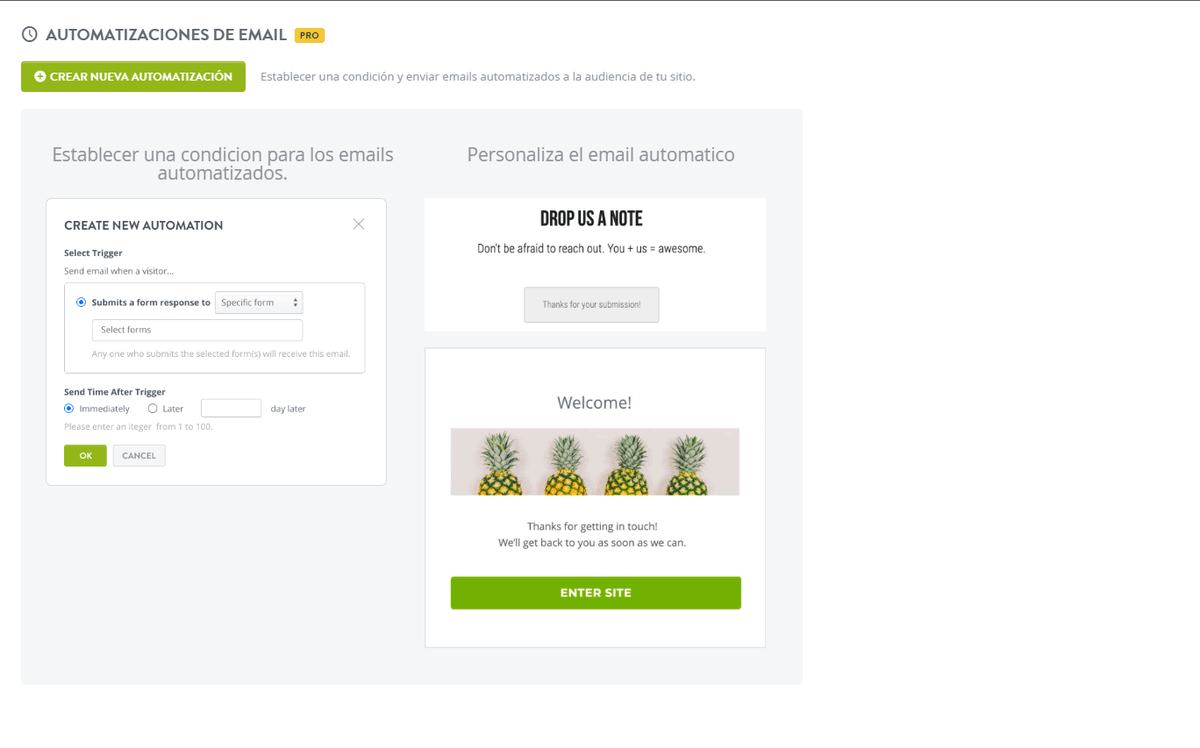Click the 'Welcome!' email heading
Screen dimensions: 1200x748
[x=594, y=403]
